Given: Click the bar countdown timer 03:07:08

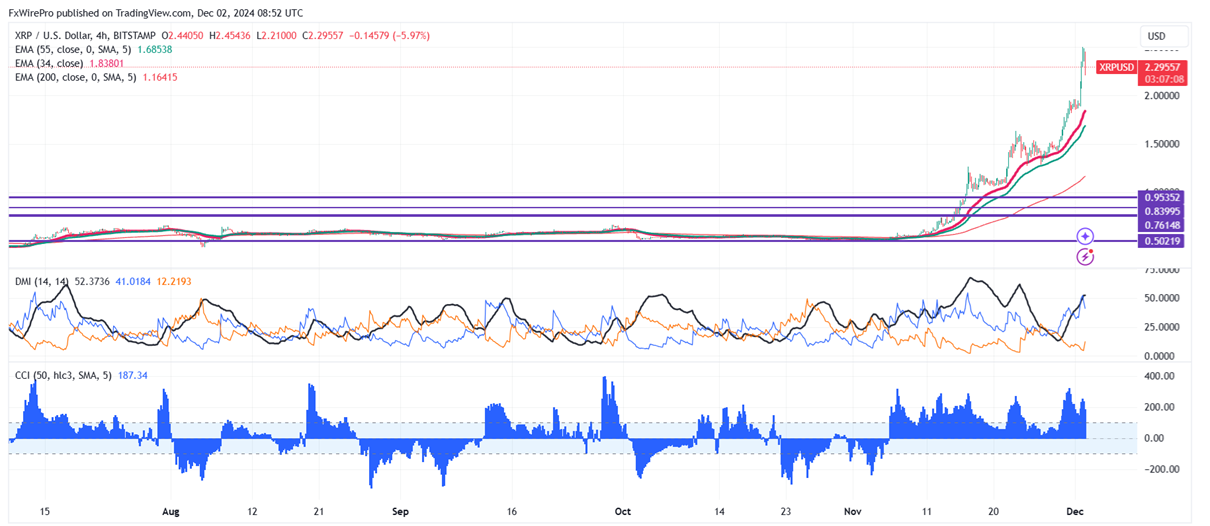Looking at the screenshot, I should tap(1162, 80).
